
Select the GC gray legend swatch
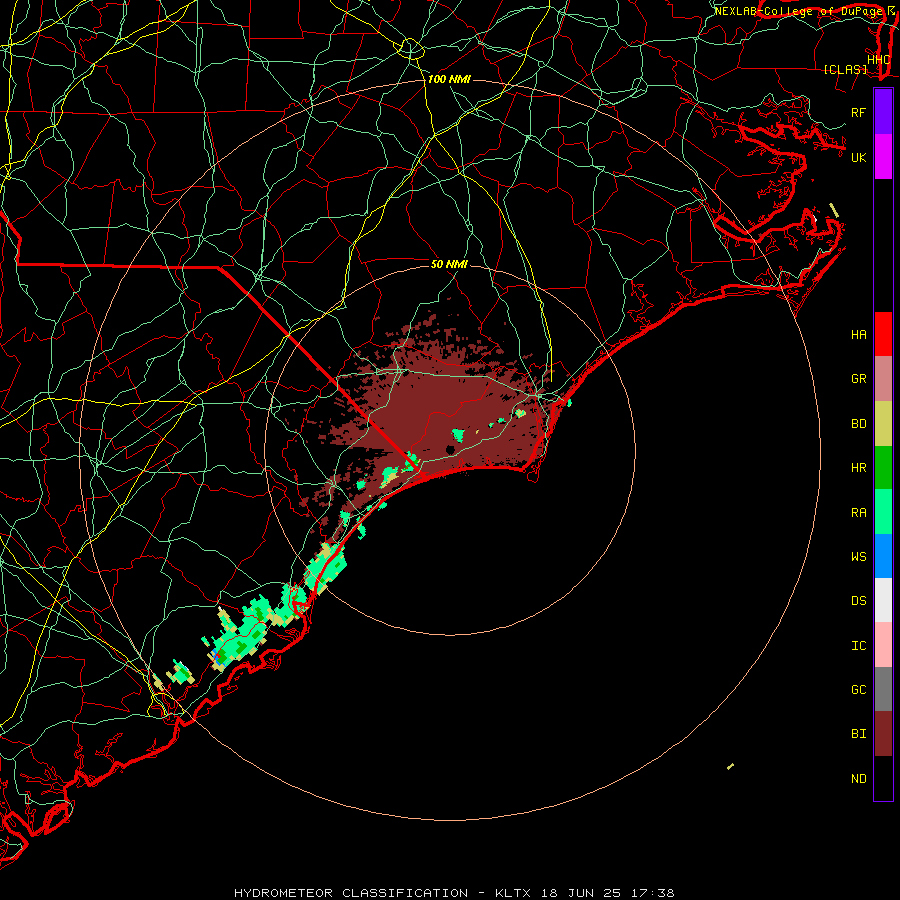(883, 689)
